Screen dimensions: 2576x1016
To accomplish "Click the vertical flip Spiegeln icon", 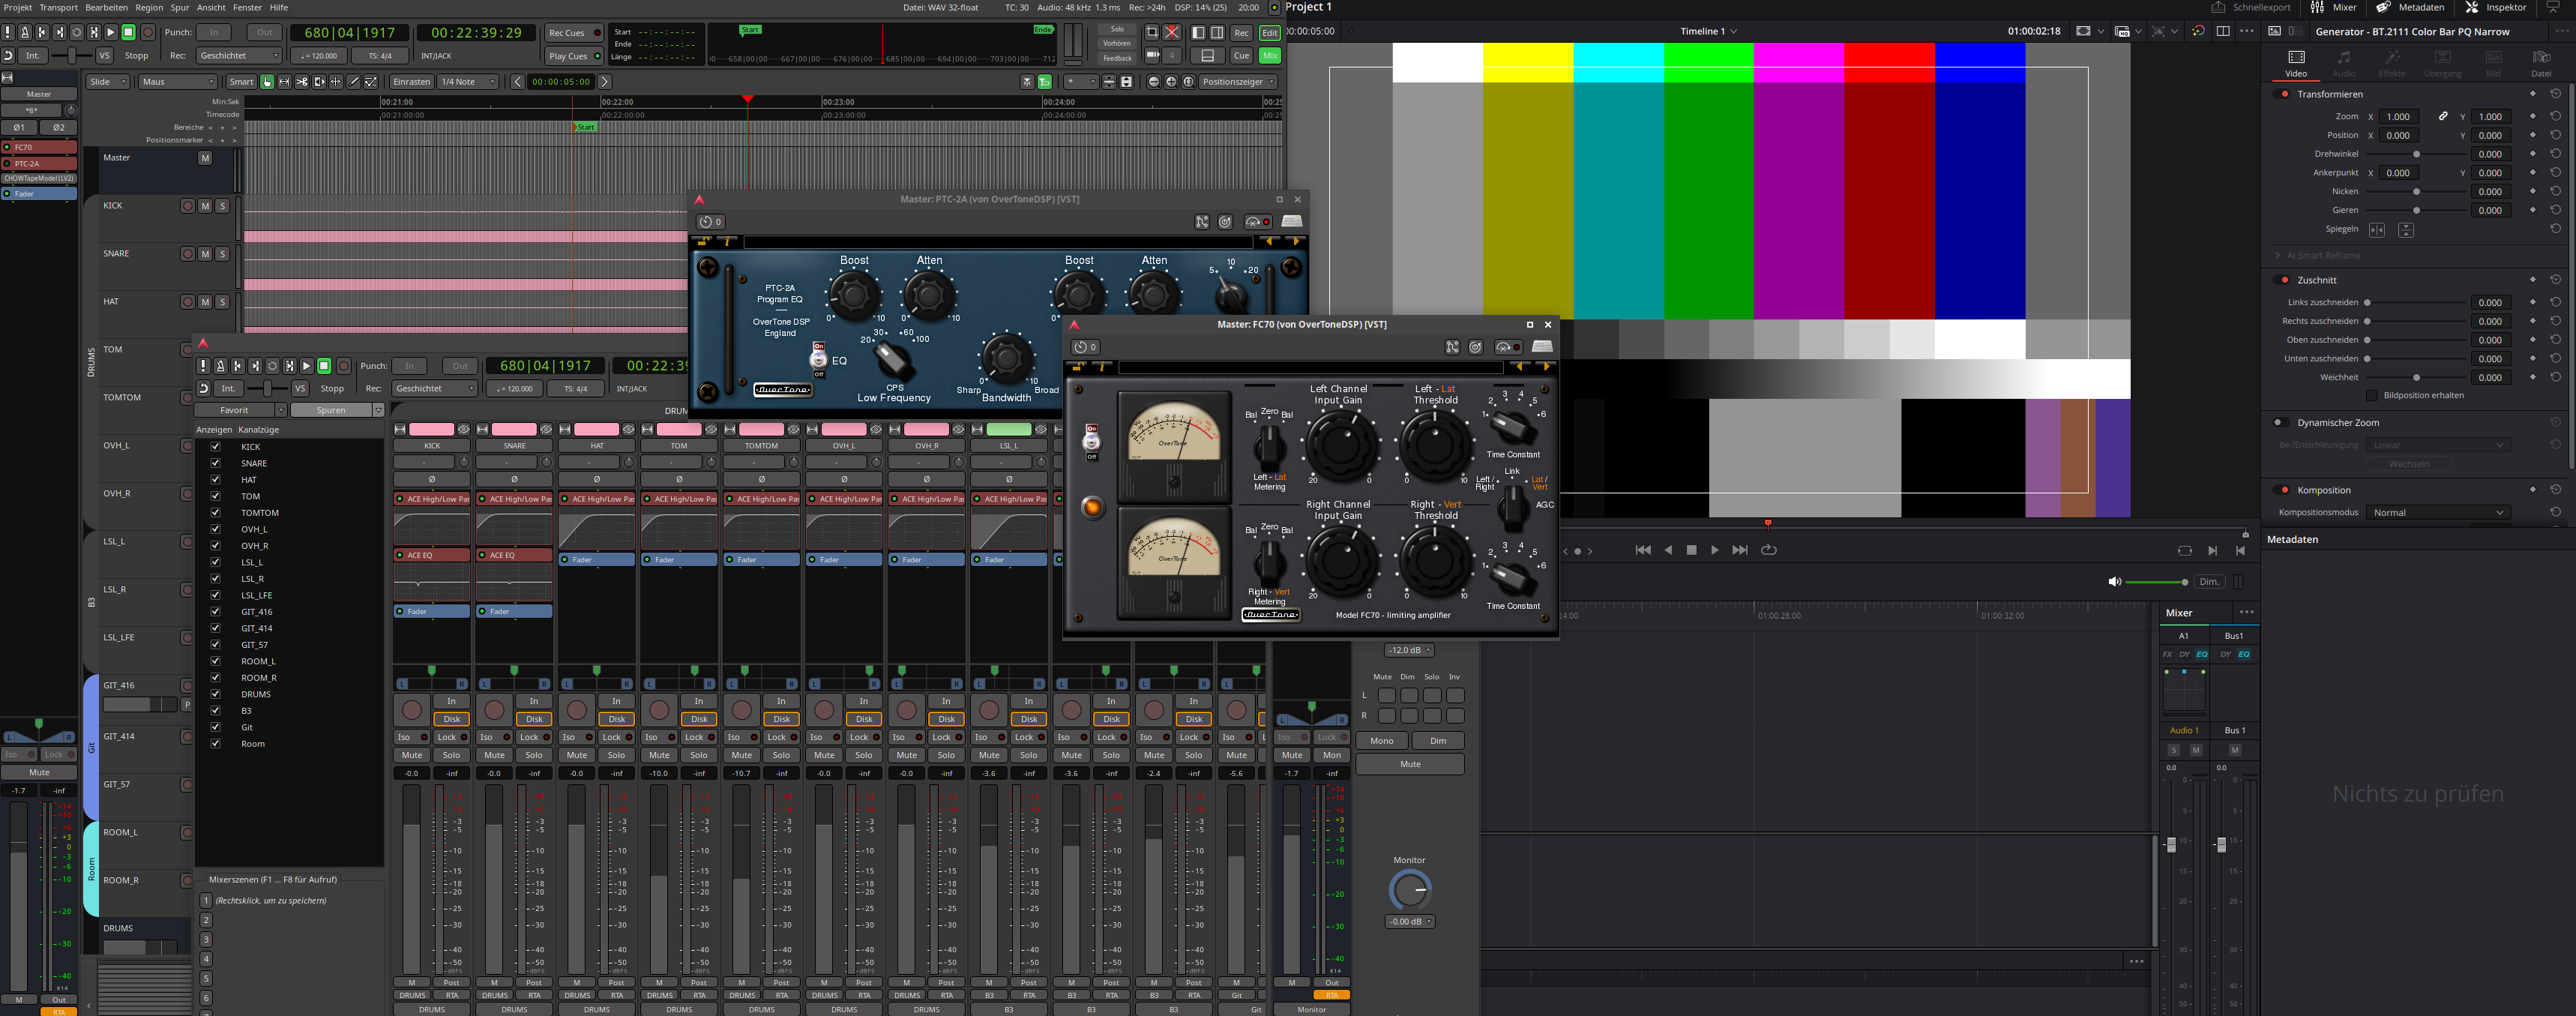I will pyautogui.click(x=2406, y=230).
